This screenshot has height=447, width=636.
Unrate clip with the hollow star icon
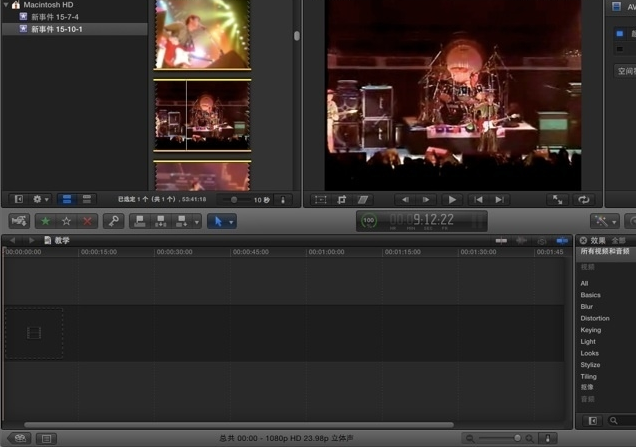pyautogui.click(x=66, y=221)
